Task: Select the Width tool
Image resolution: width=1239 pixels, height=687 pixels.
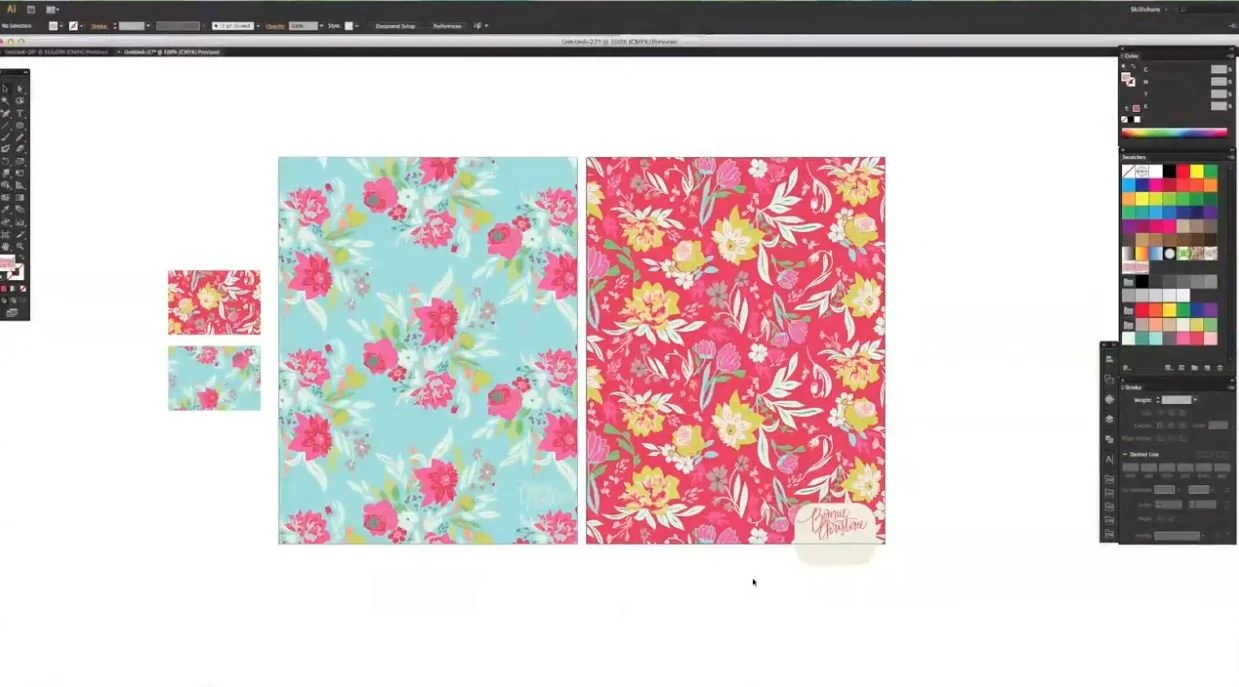Action: [5, 173]
